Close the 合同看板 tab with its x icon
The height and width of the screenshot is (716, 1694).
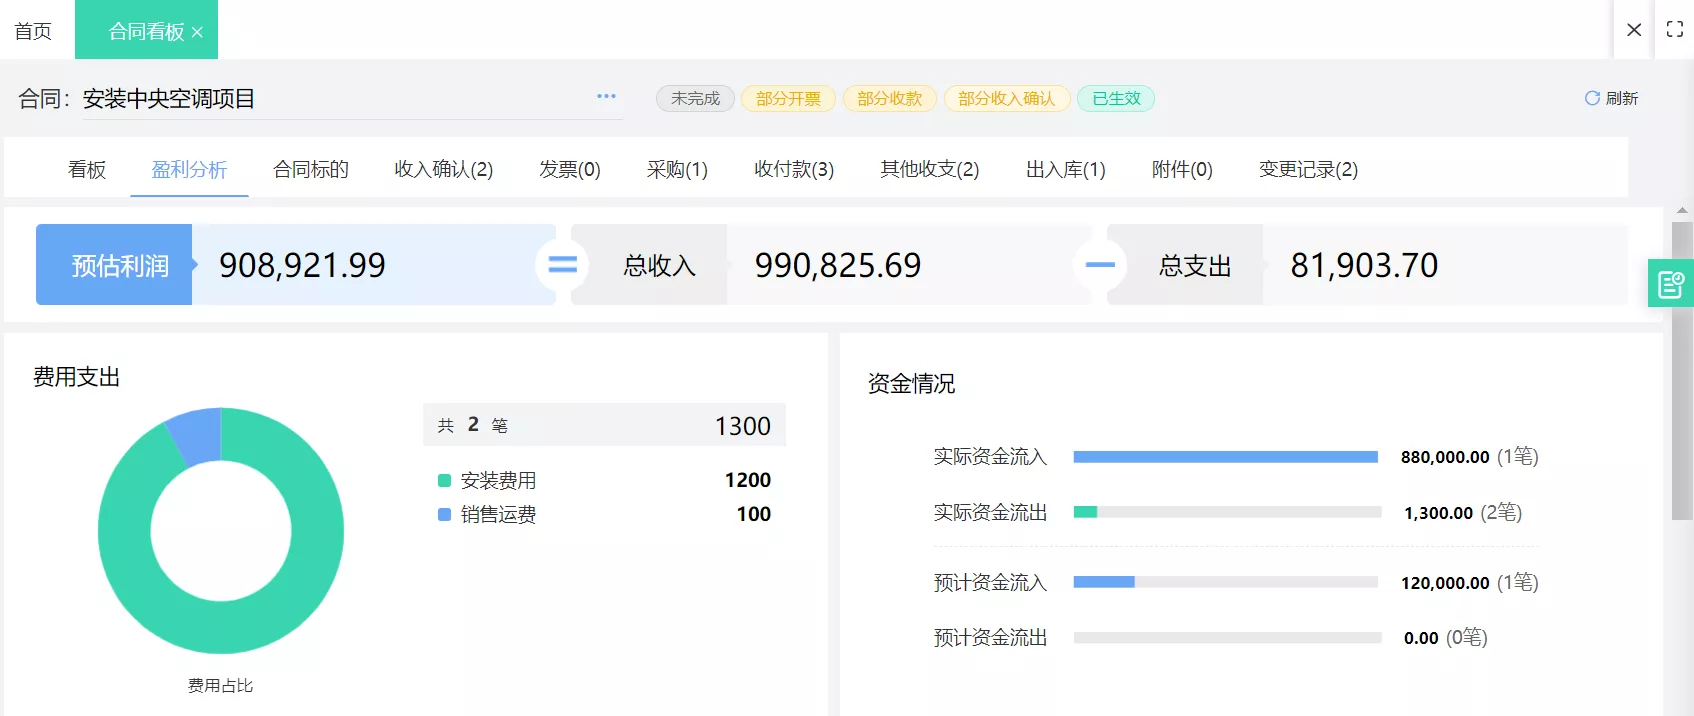[197, 32]
